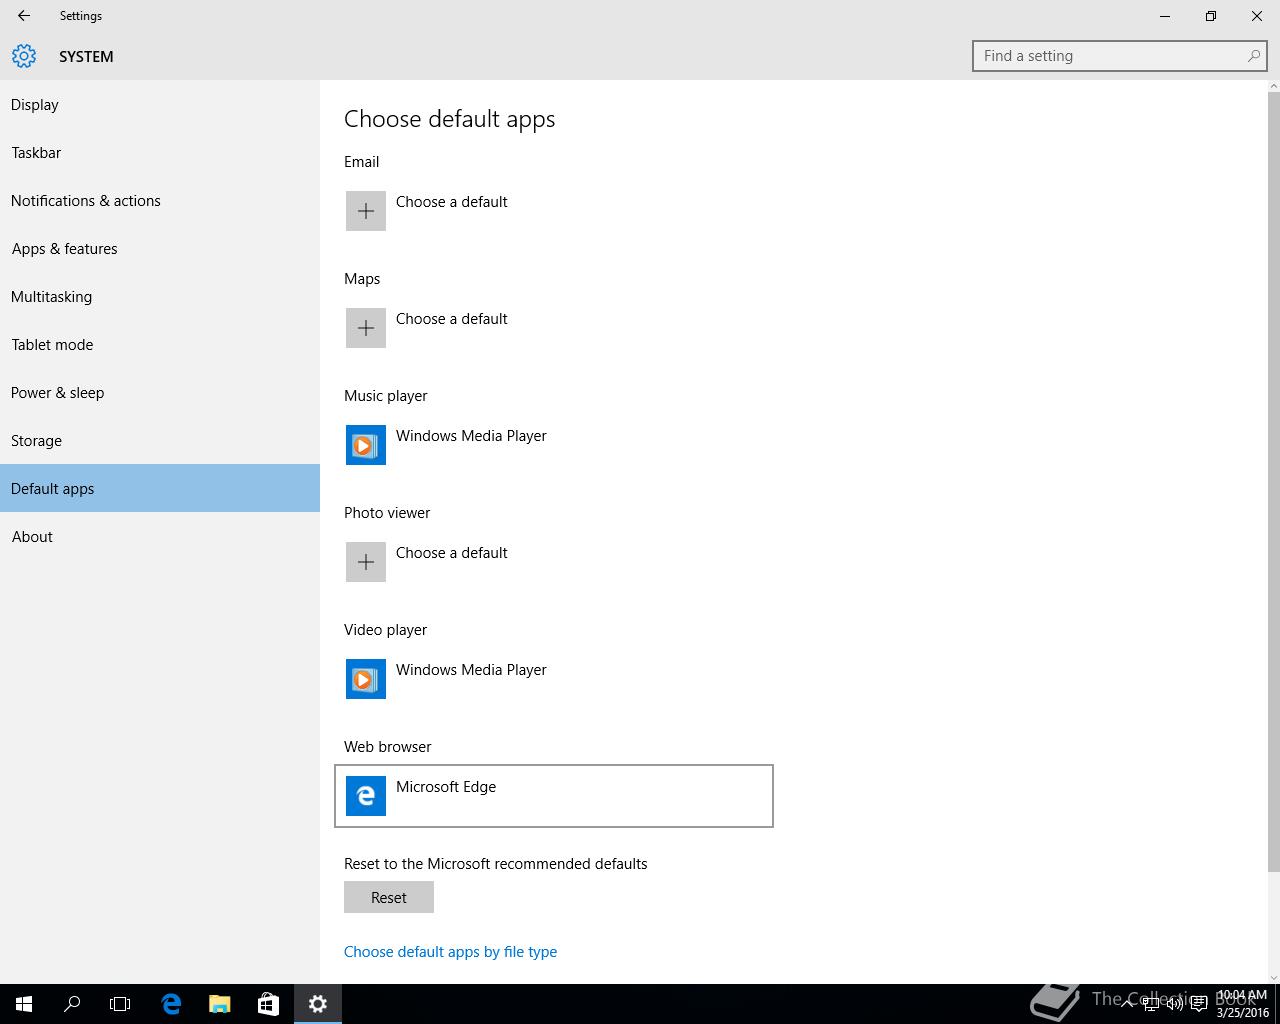Open Choose default apps by file type
Viewport: 1280px width, 1024px height.
(x=450, y=951)
